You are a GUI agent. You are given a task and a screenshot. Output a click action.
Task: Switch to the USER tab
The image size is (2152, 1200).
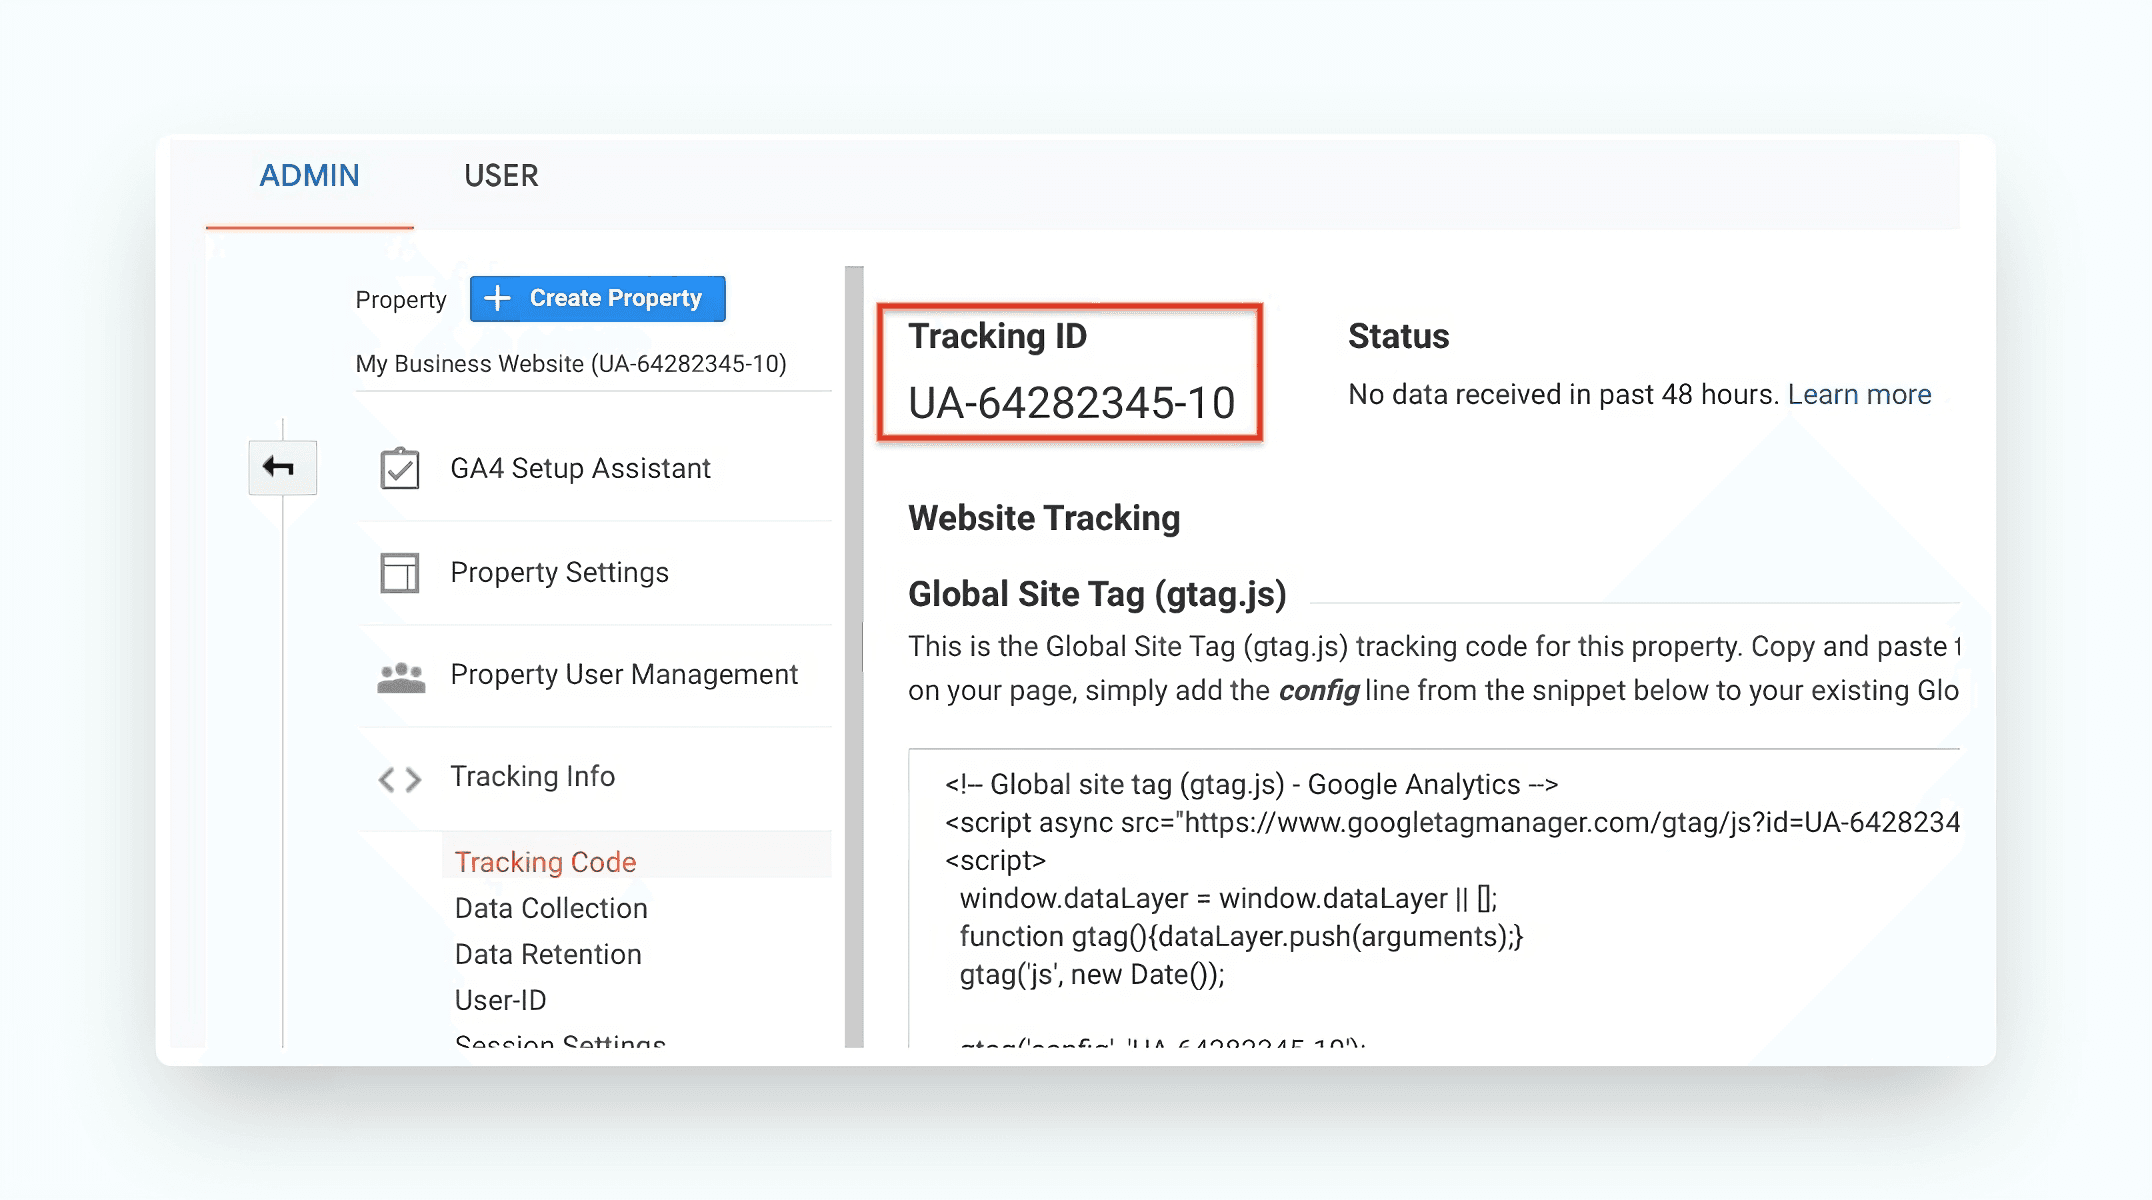501,176
